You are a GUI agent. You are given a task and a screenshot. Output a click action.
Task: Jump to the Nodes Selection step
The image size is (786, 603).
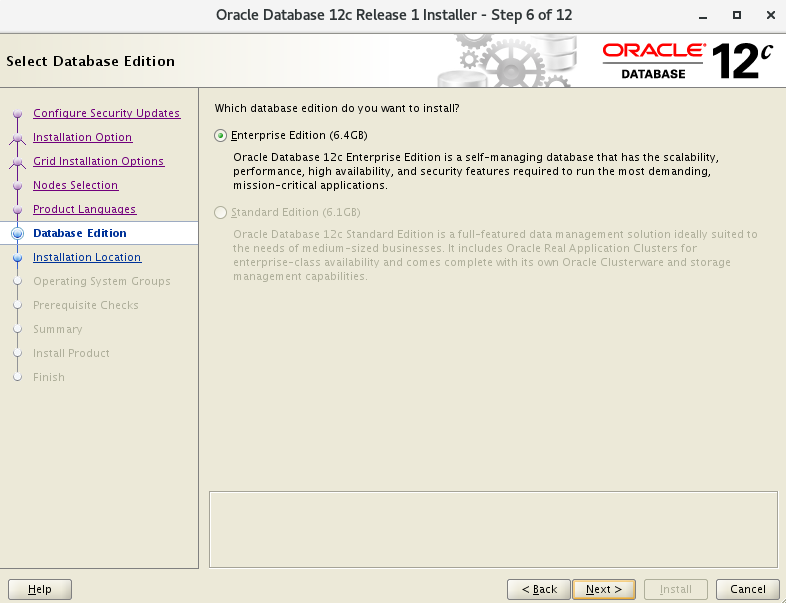(x=75, y=185)
